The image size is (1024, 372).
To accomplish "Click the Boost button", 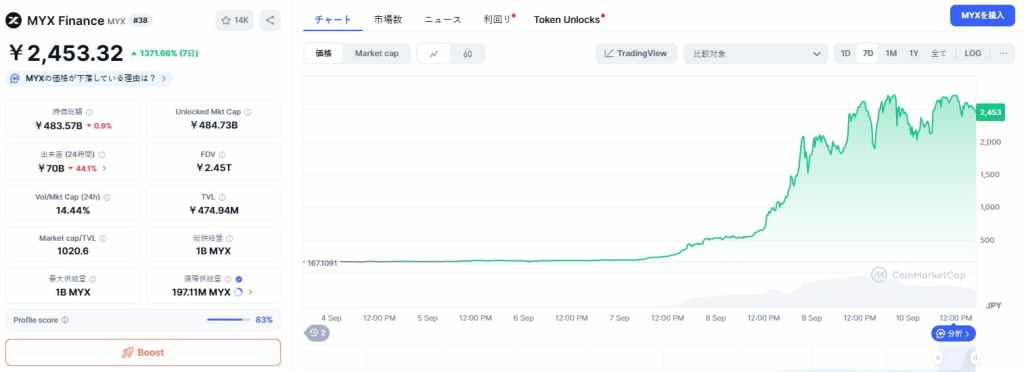I will point(143,352).
